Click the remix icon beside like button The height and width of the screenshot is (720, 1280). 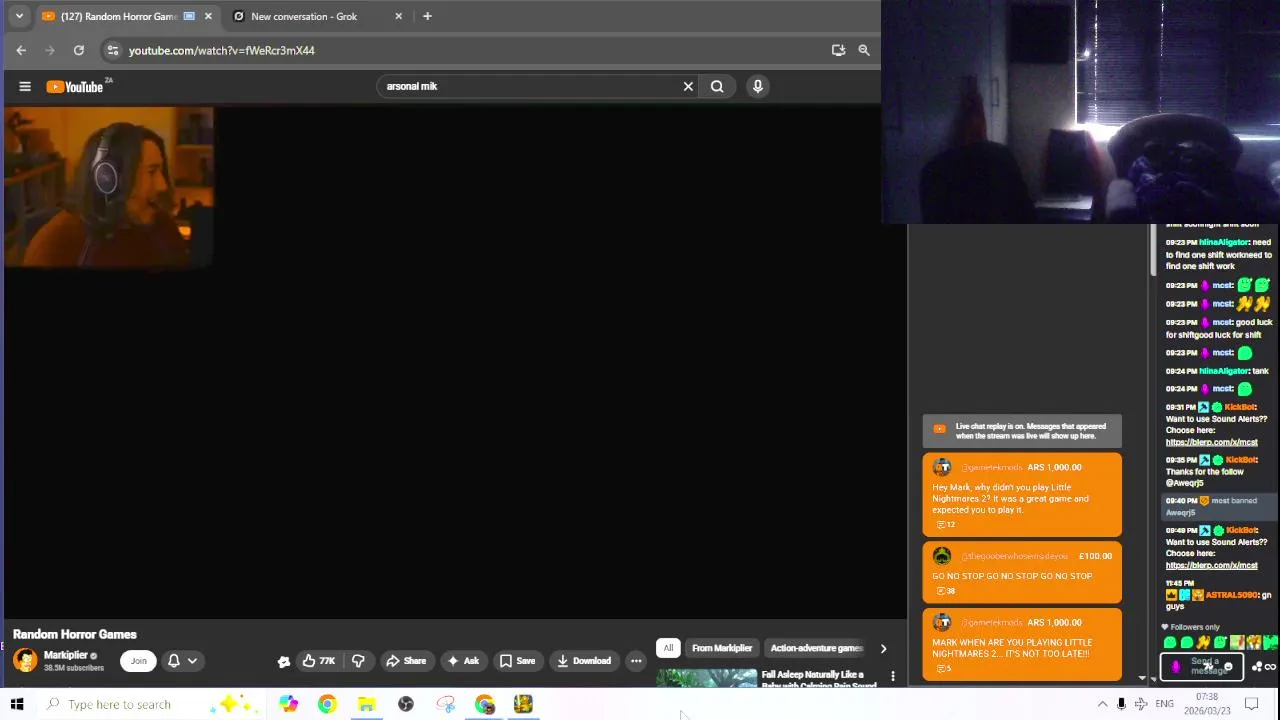pos(284,661)
